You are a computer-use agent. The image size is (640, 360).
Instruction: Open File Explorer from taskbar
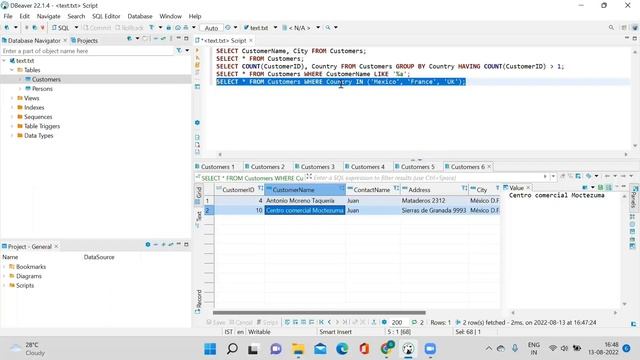298,349
